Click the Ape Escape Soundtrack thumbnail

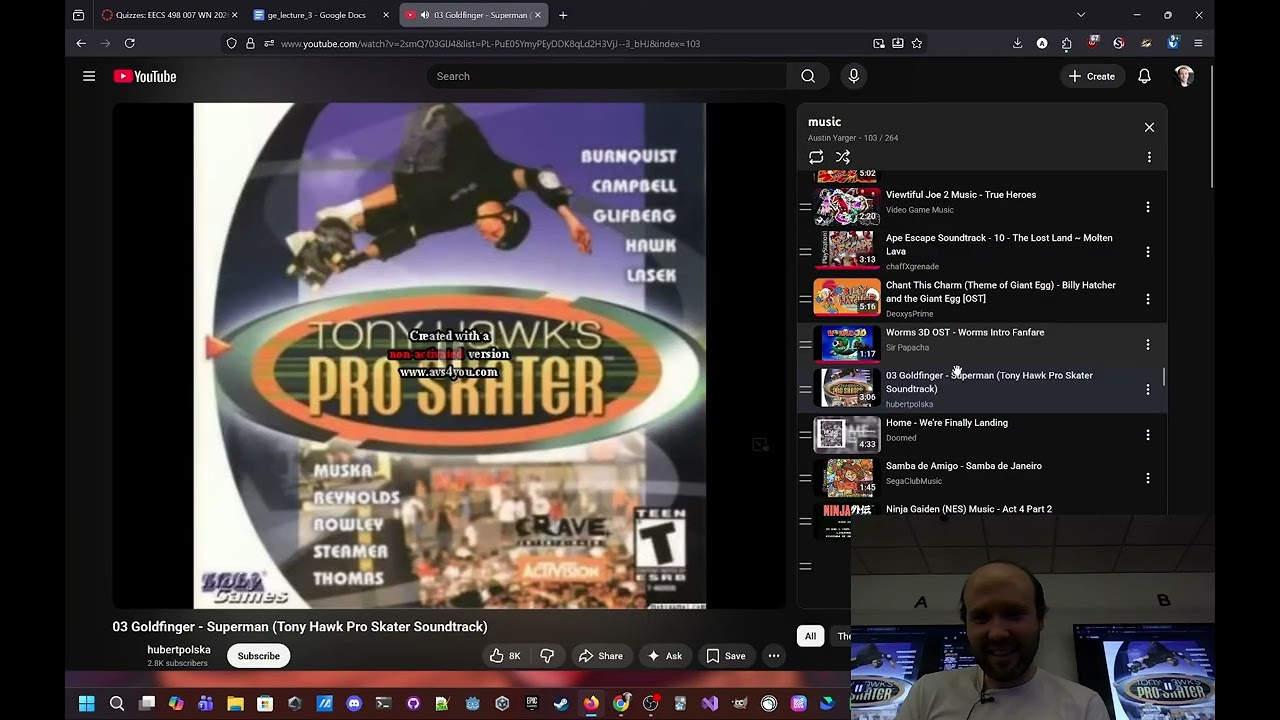coord(847,249)
